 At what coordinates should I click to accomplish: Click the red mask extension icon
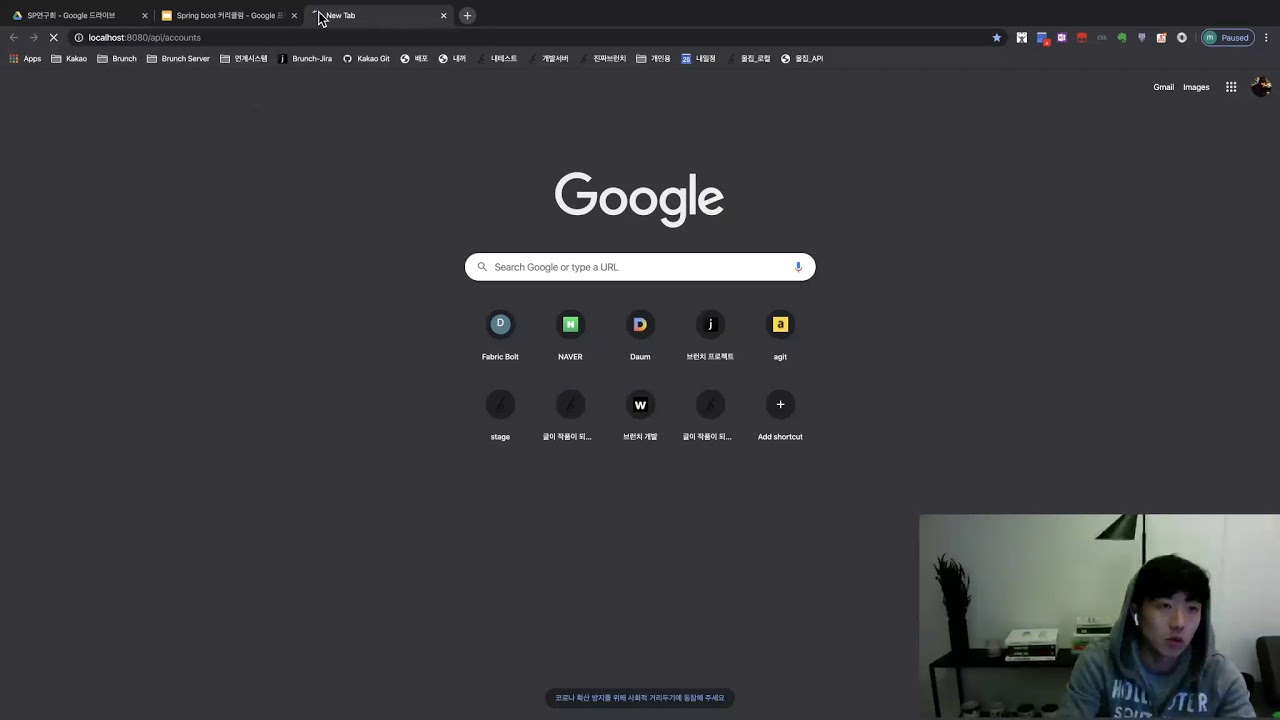[x=1082, y=37]
